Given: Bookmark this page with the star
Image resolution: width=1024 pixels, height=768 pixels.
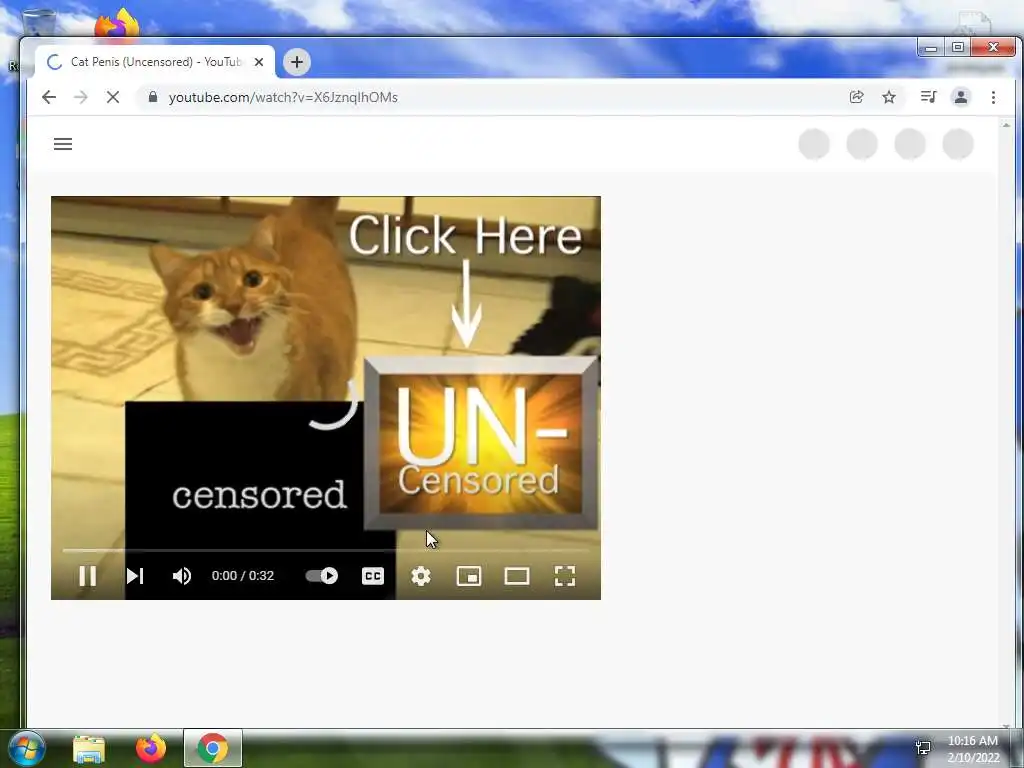Looking at the screenshot, I should [889, 97].
